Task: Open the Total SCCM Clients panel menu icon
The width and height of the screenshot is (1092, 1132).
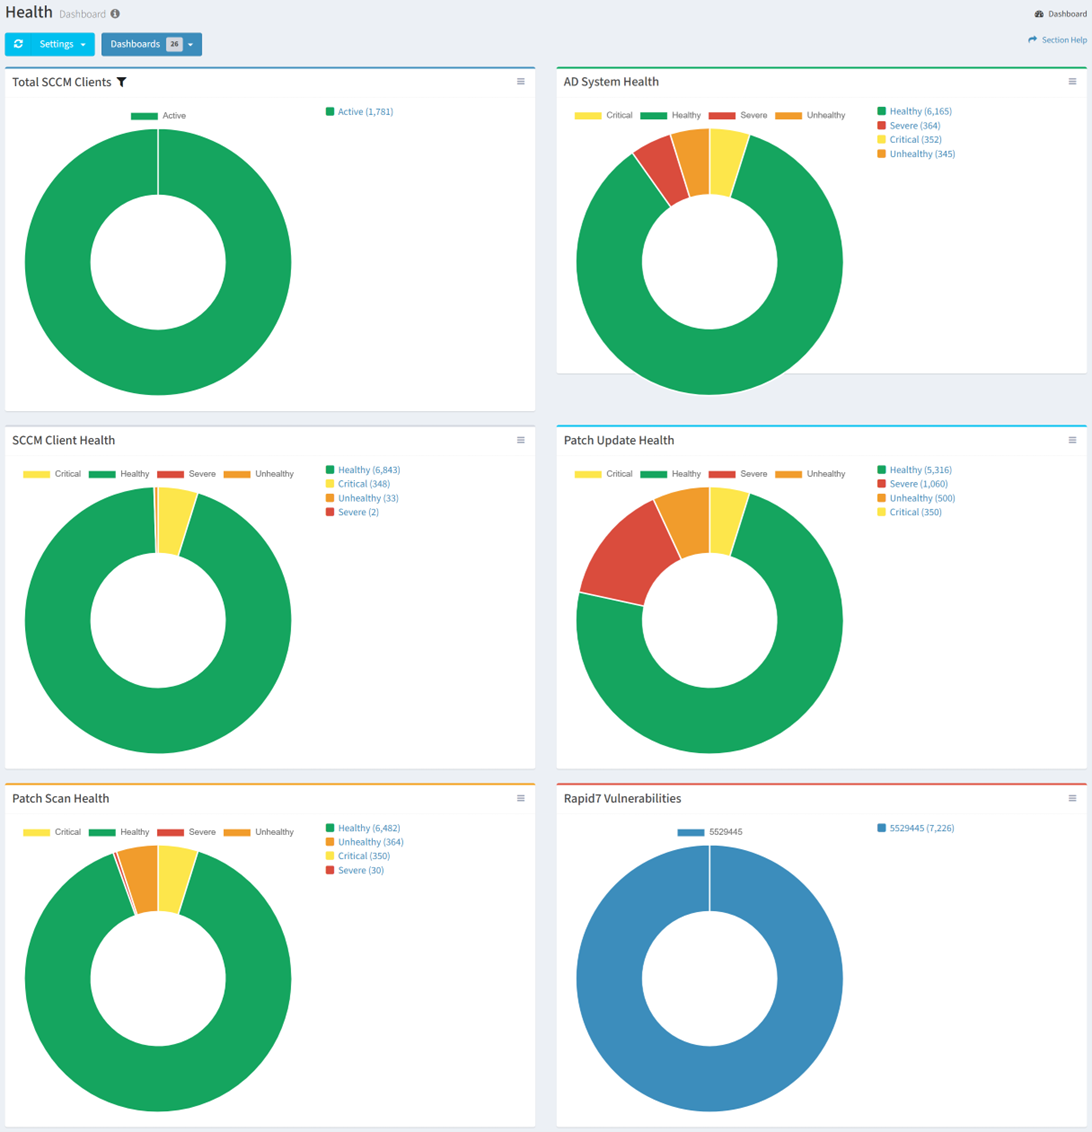Action: coord(520,82)
